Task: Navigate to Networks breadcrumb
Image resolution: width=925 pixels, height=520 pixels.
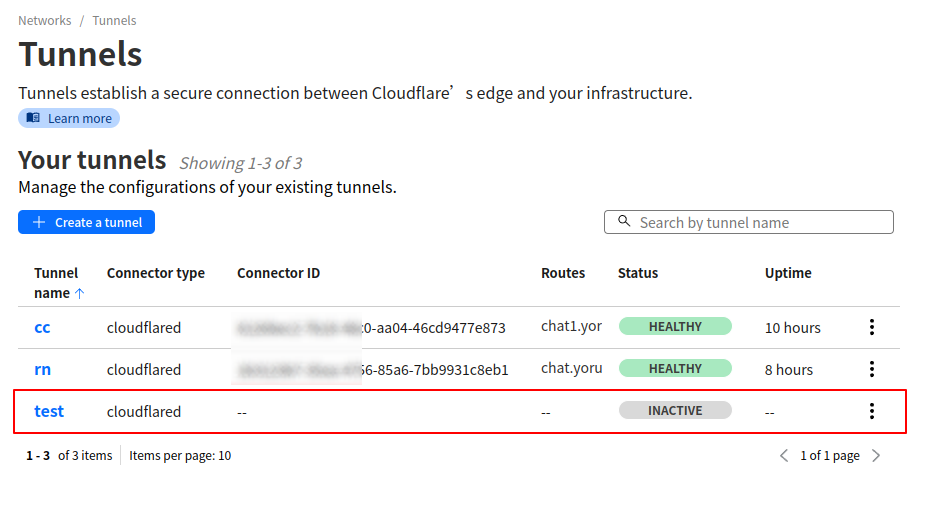Action: [x=45, y=20]
